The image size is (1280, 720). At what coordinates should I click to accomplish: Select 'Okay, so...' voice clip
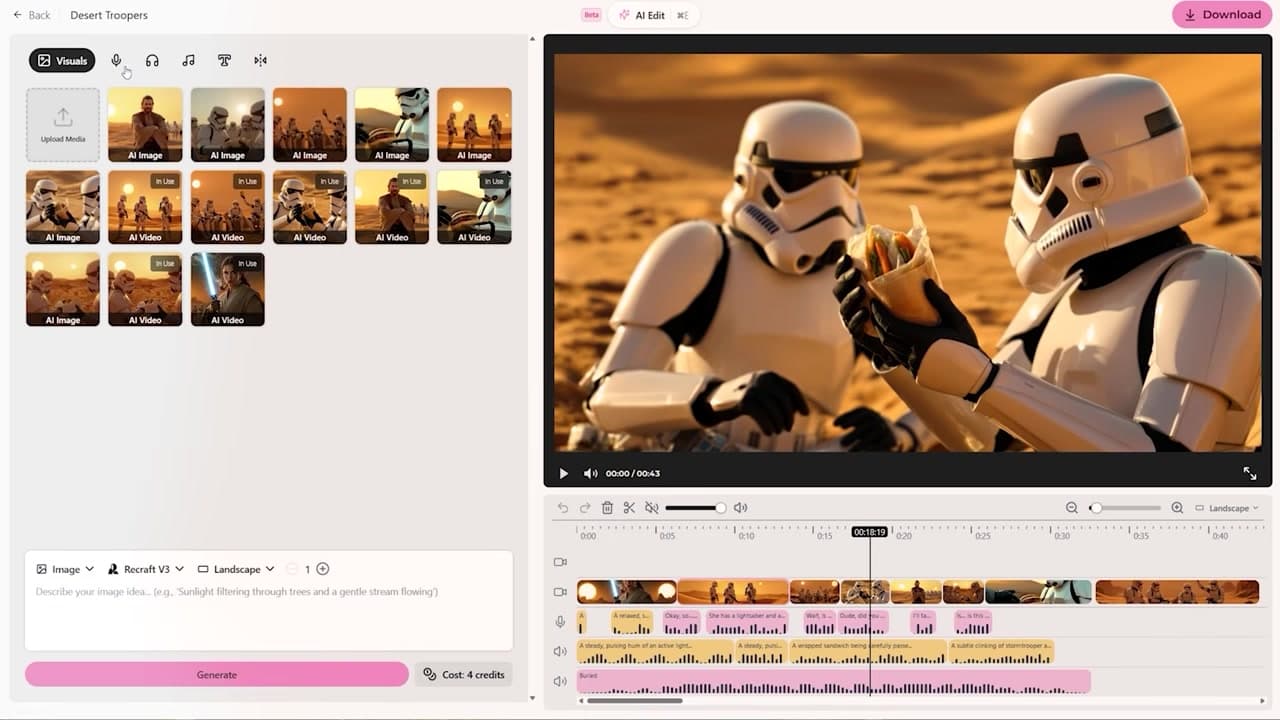pos(682,622)
